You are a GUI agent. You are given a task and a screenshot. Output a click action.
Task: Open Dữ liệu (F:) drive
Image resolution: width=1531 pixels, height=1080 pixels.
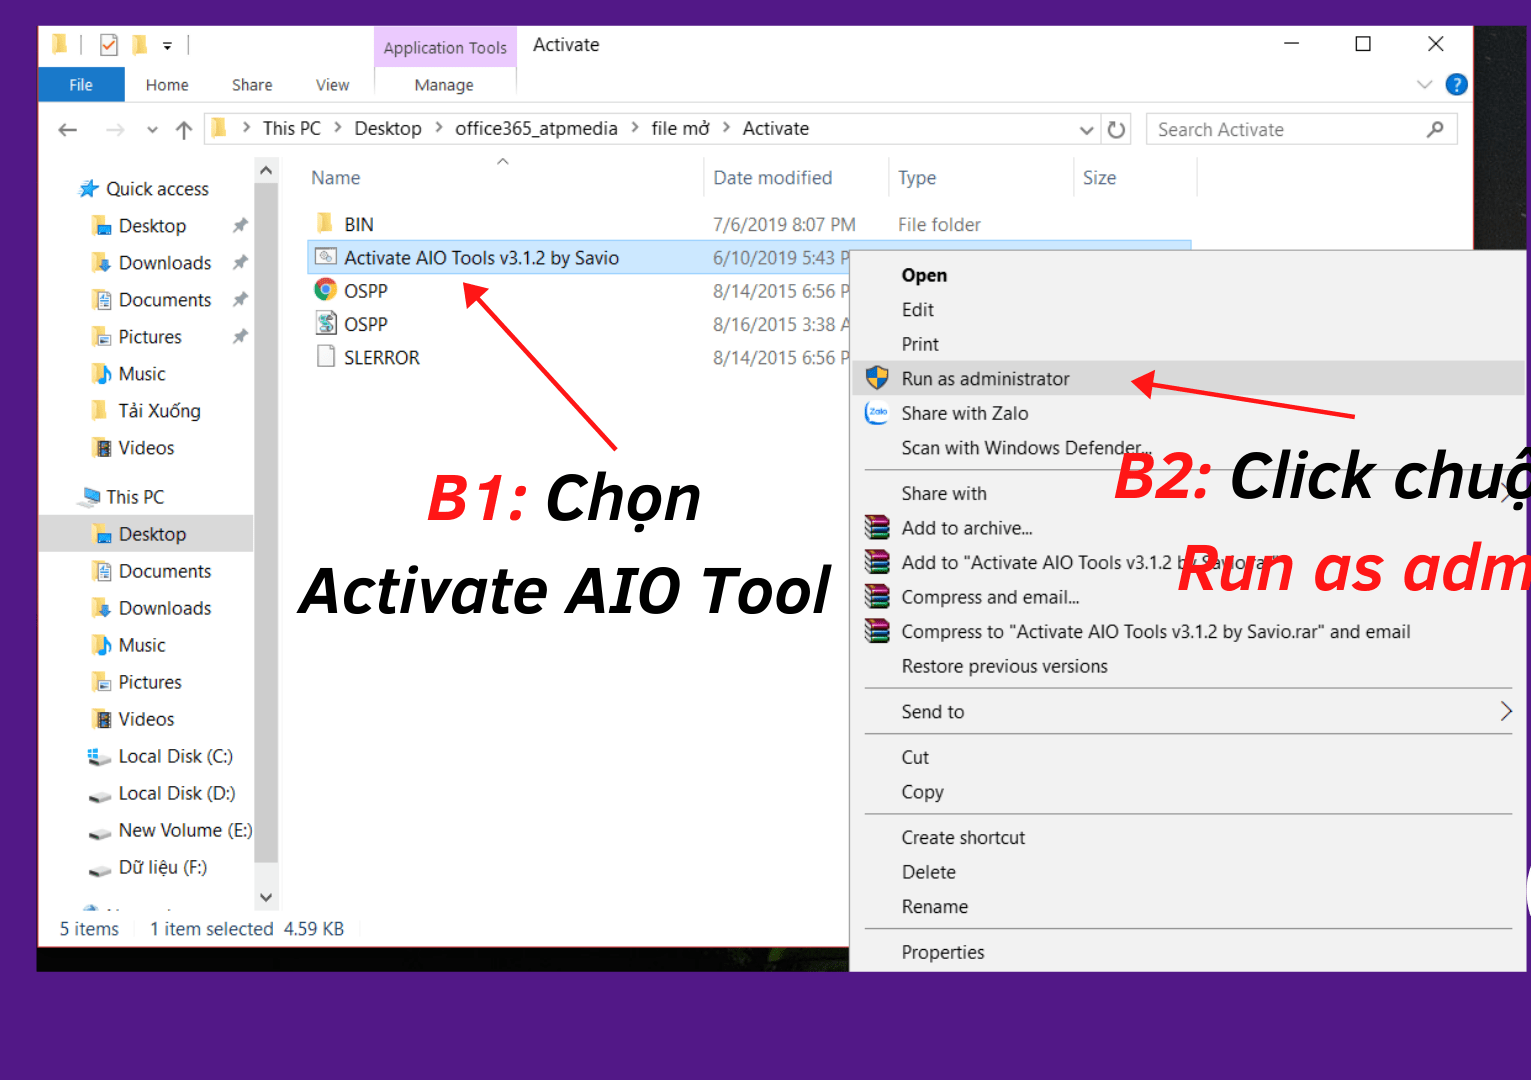(162, 867)
